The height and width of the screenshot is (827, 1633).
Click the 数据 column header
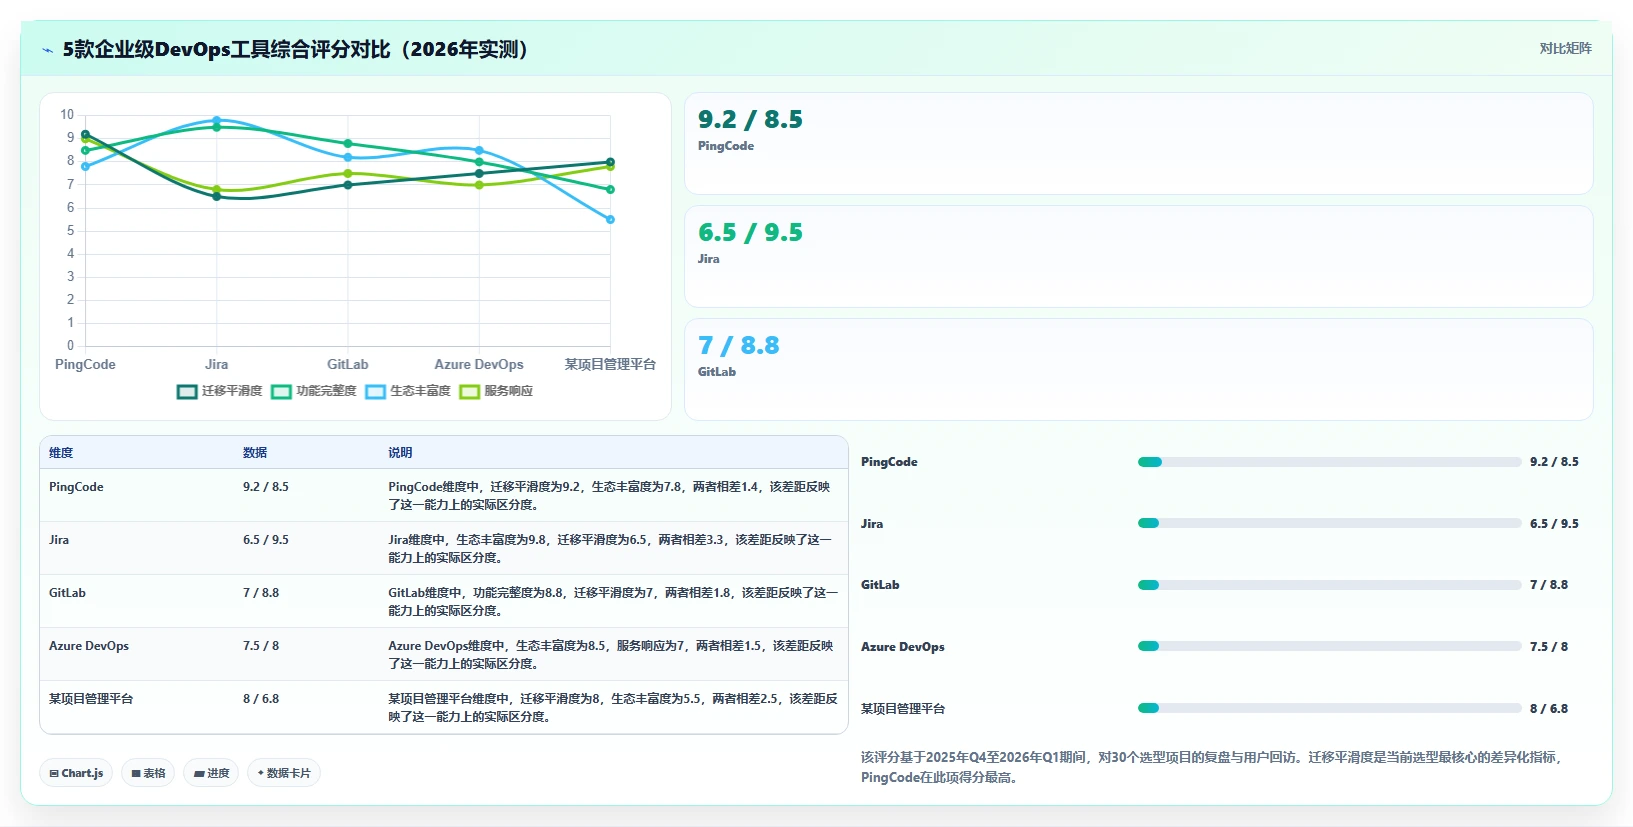(x=255, y=453)
